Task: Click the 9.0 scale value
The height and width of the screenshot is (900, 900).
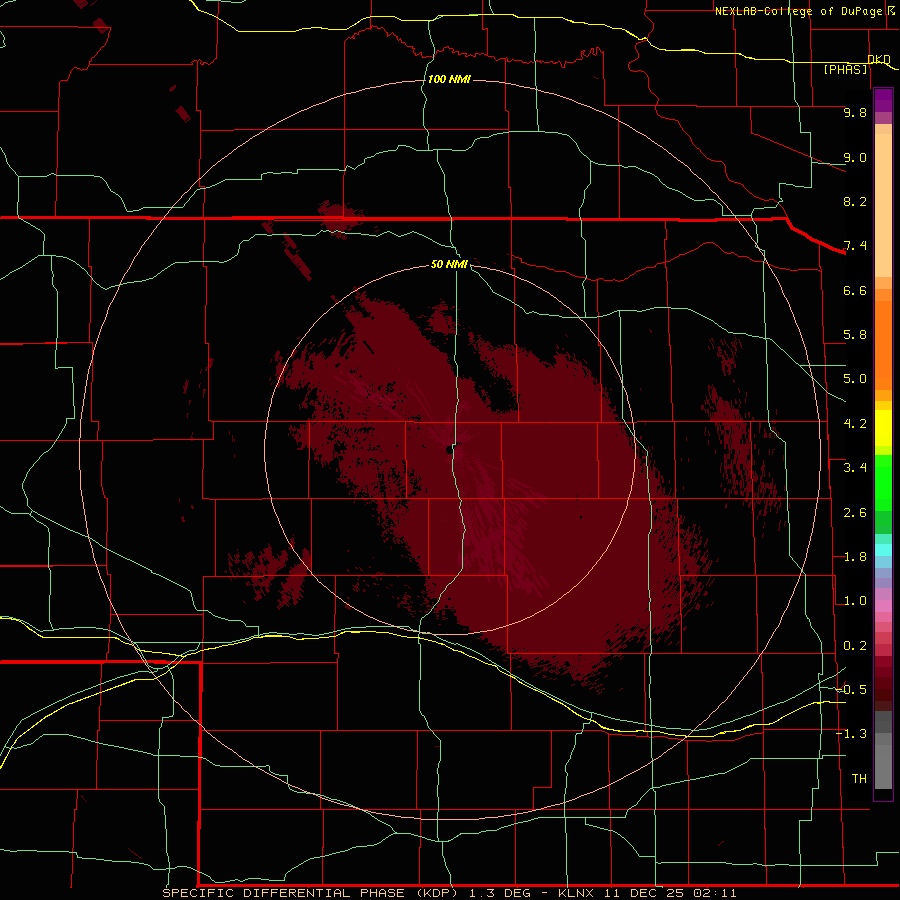Action: [855, 157]
